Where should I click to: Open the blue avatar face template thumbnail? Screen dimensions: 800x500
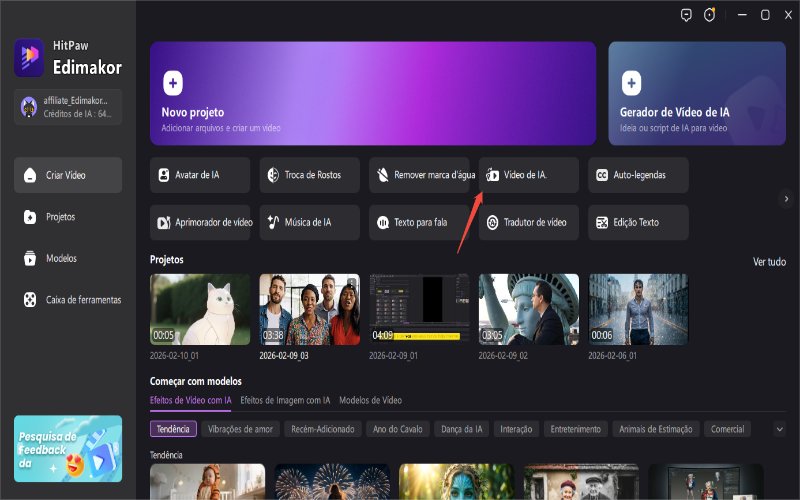457,481
